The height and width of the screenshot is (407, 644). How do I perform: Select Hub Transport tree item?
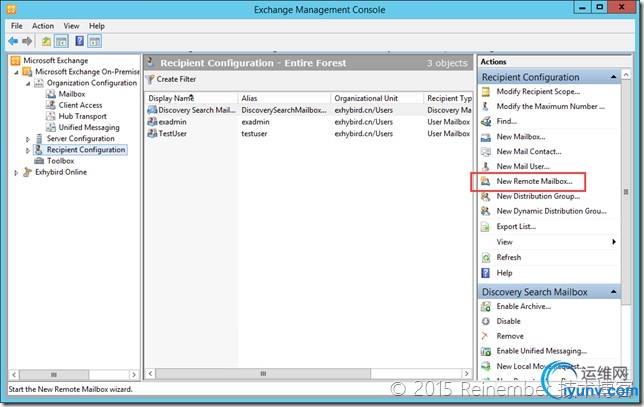click(x=83, y=116)
